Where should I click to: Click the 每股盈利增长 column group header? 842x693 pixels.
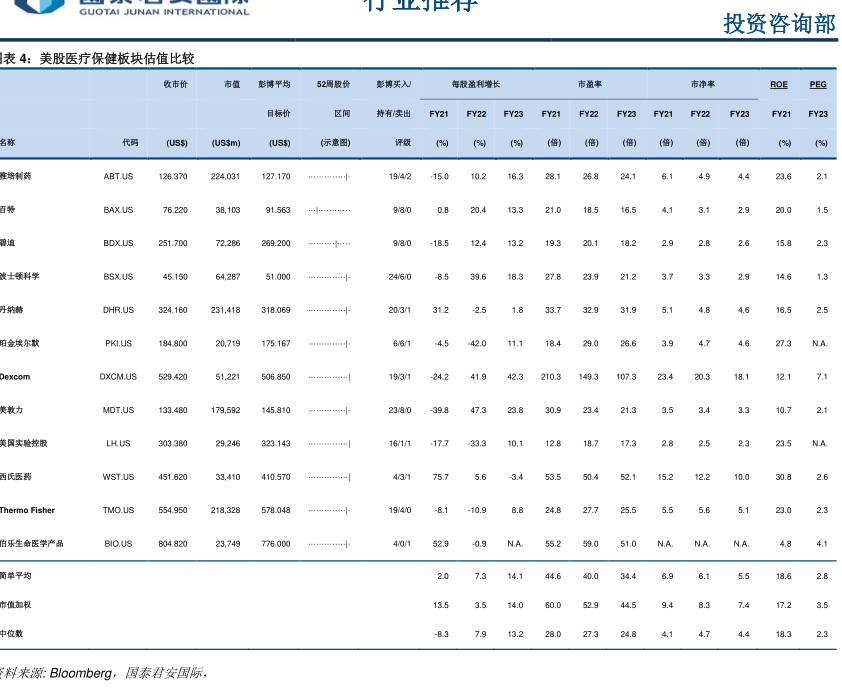pyautogui.click(x=475, y=85)
